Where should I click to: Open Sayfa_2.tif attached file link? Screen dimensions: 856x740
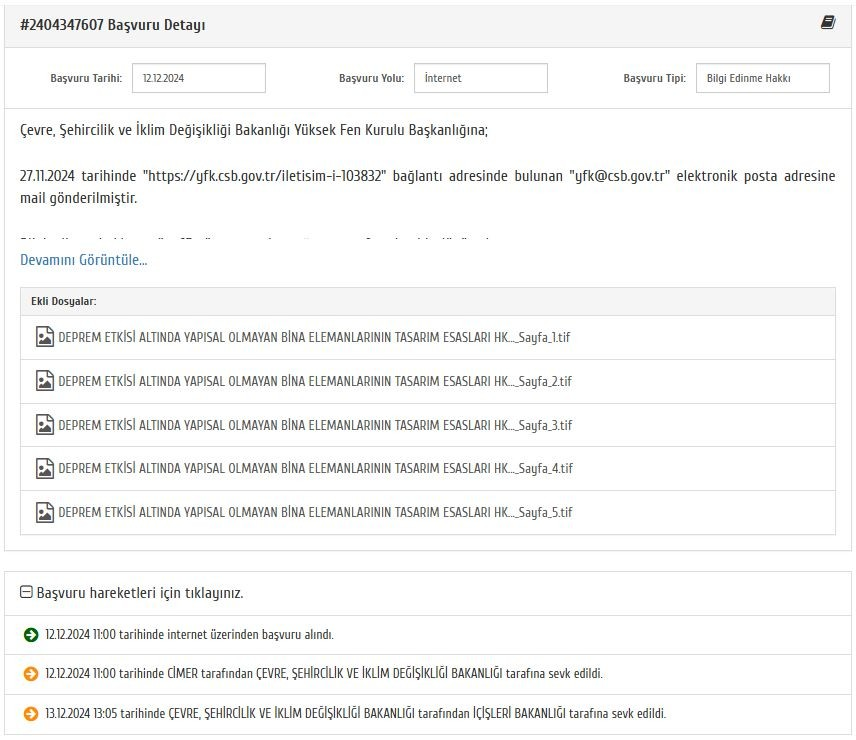pos(315,381)
